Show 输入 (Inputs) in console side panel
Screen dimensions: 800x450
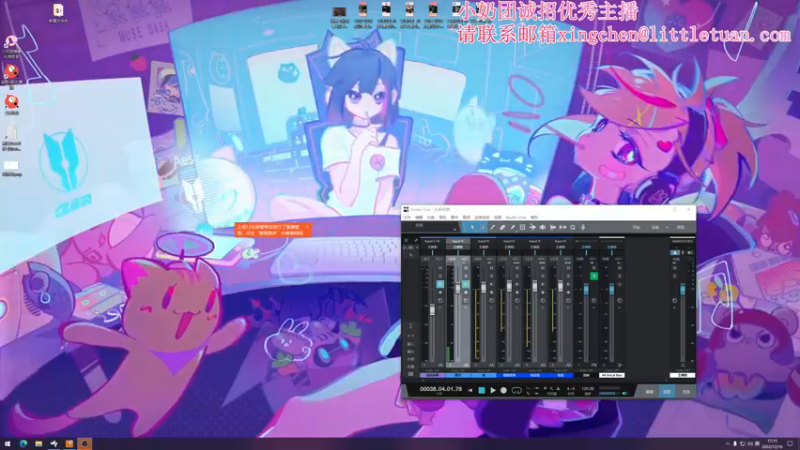tap(410, 344)
